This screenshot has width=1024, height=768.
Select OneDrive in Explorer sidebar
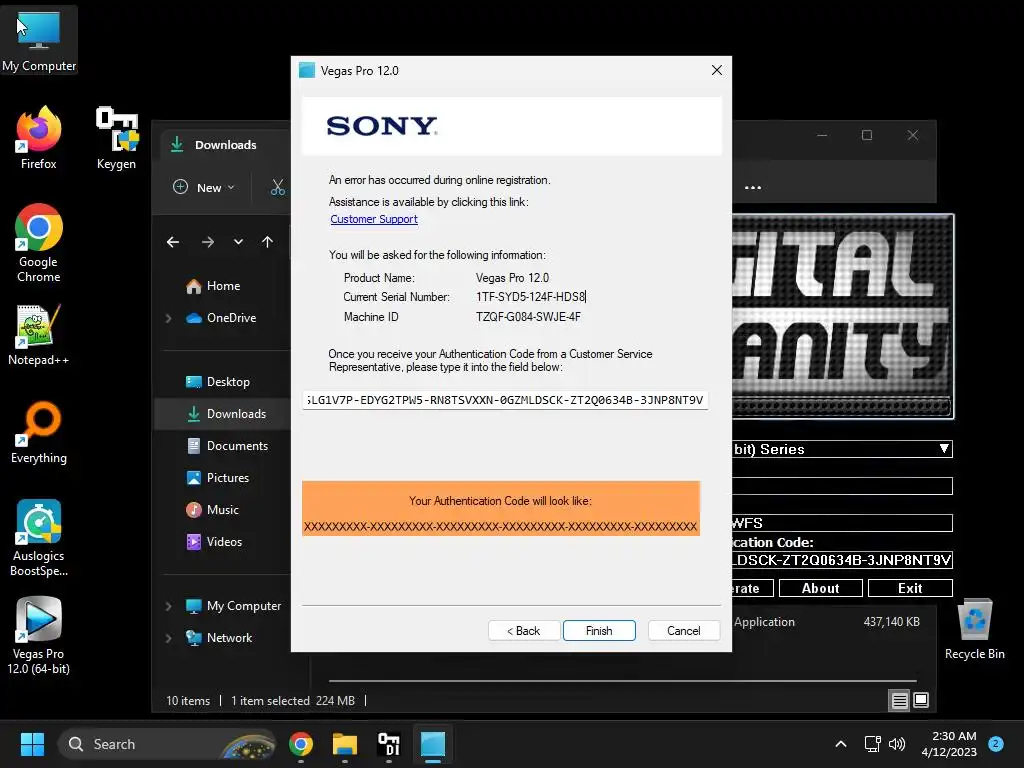tap(221, 318)
